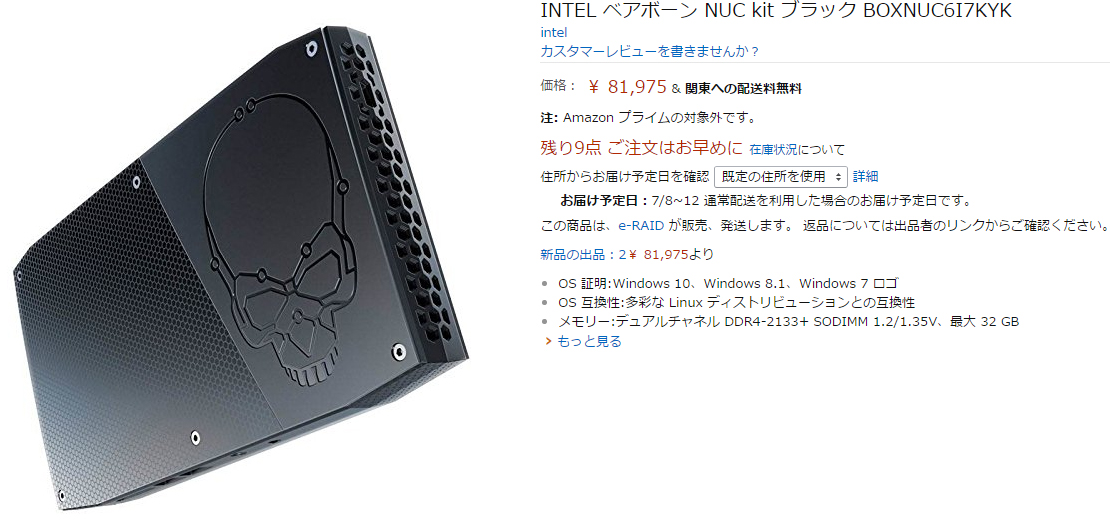Viewport: 1110px width, 522px height.
Task: Click the カスタマーレビューを書きませんか link
Action: (x=650, y=52)
